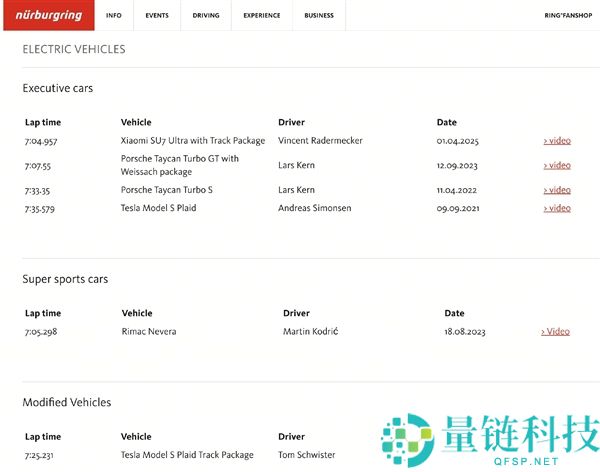This screenshot has width=600, height=472.
Task: Select lap time 7:05.298
Action: point(41,332)
